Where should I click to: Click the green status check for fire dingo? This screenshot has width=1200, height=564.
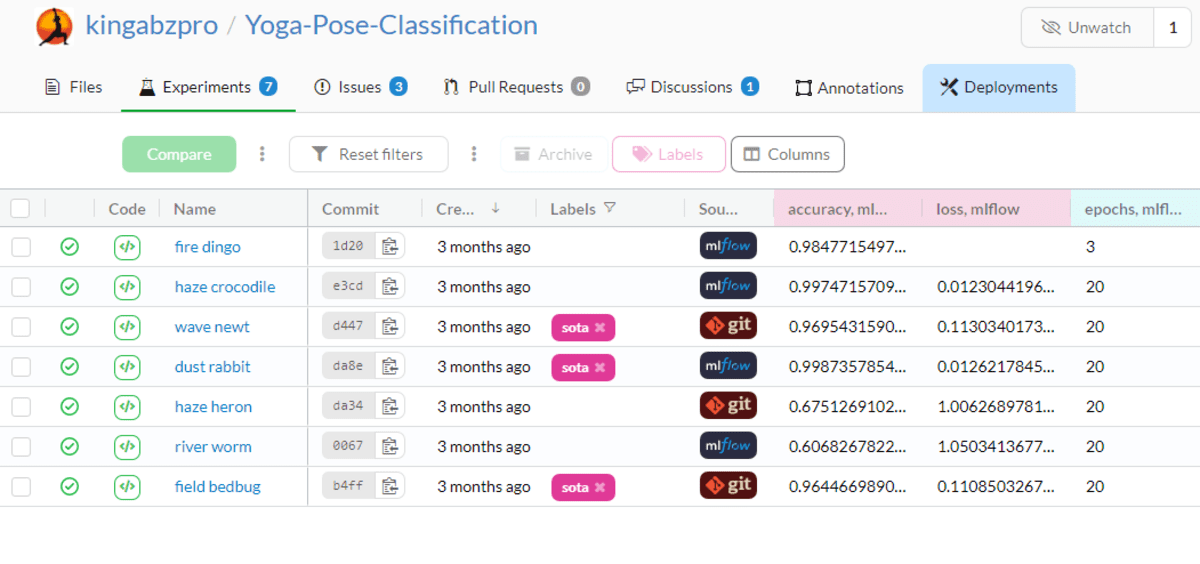69,247
